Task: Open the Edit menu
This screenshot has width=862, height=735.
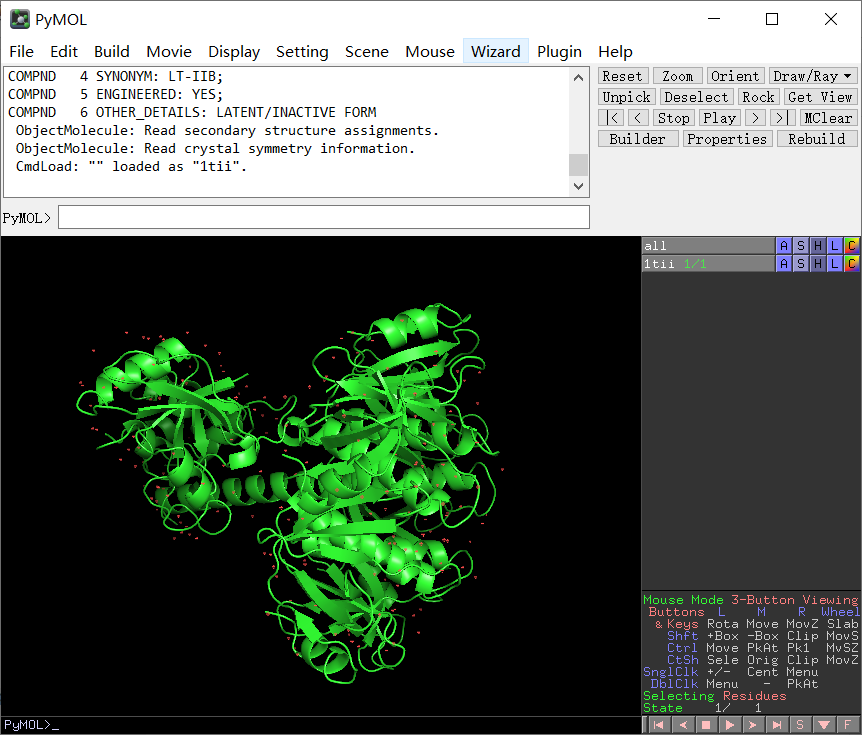Action: click(64, 52)
